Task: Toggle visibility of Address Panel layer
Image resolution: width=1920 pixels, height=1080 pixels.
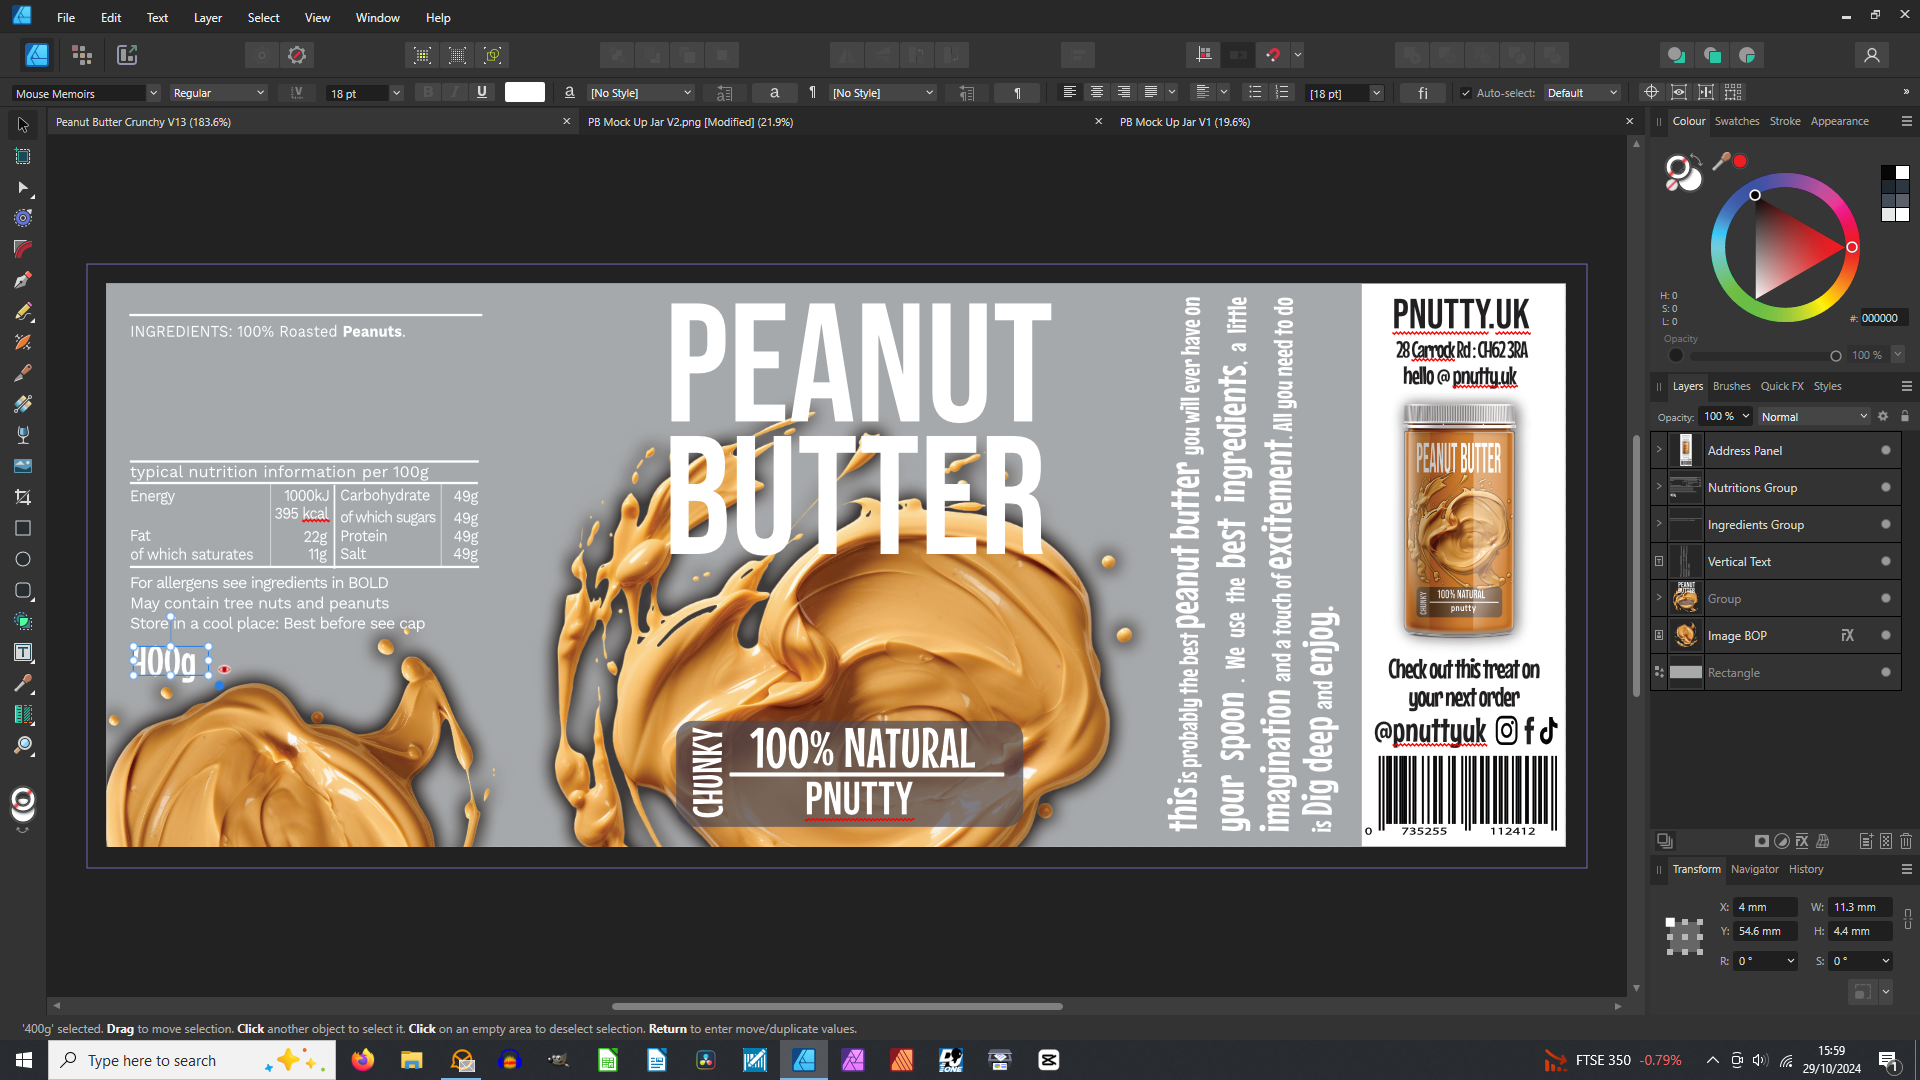Action: coord(1886,451)
